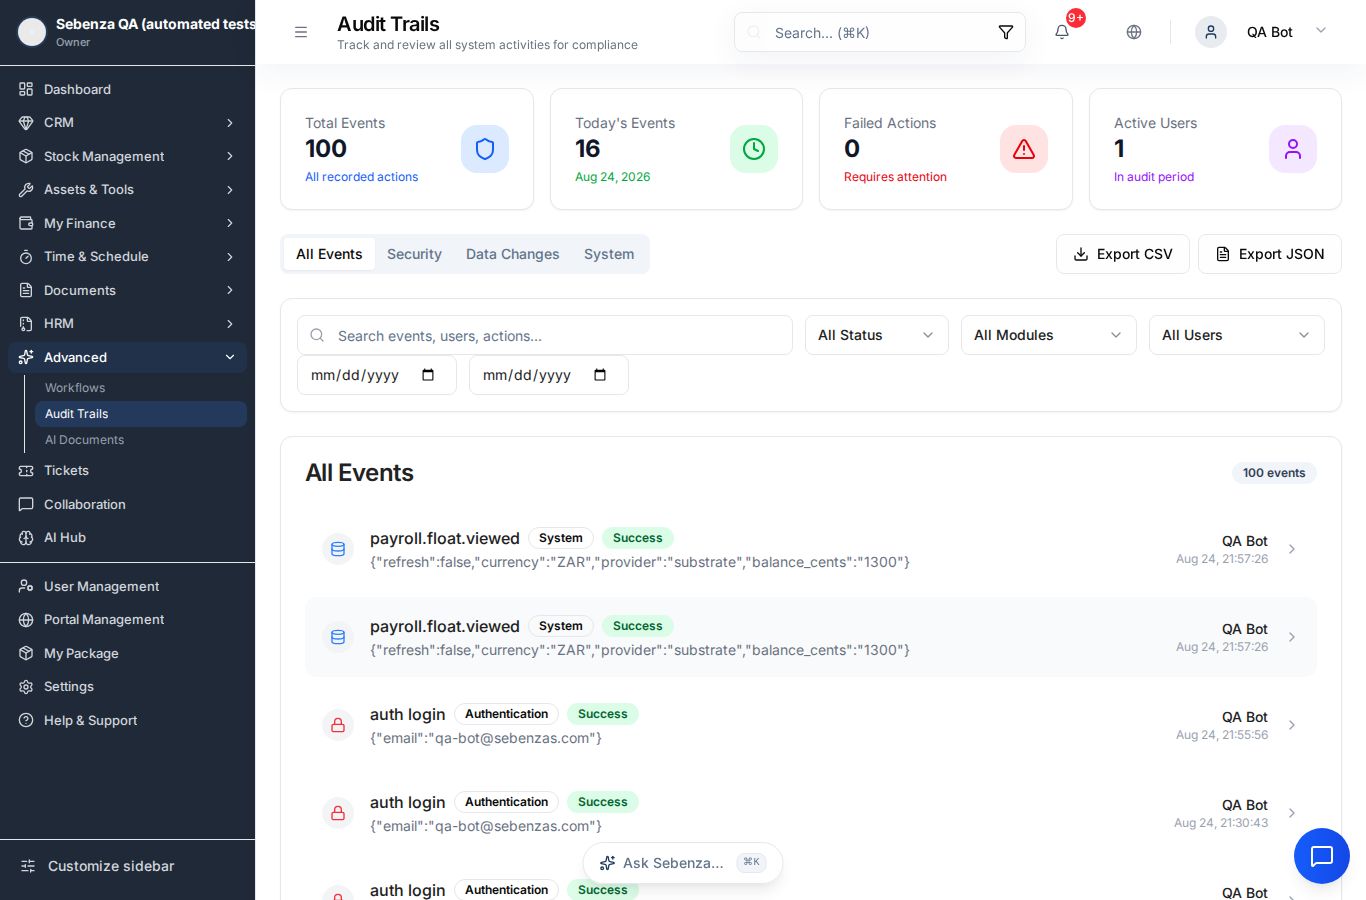
Task: Click the Export JSON button
Action: point(1270,254)
